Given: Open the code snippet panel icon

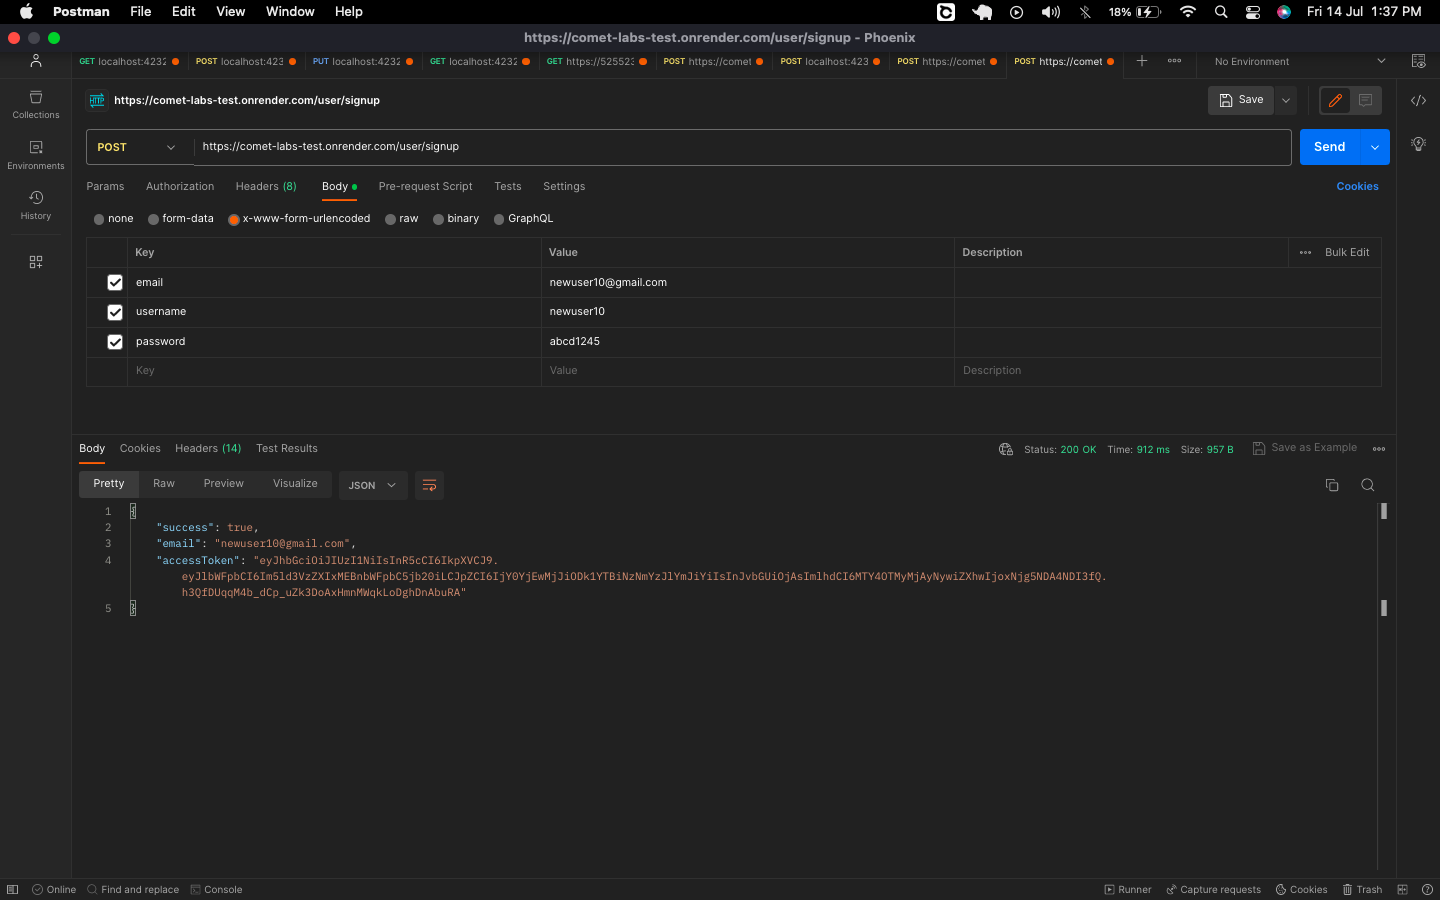Looking at the screenshot, I should coord(1418,100).
